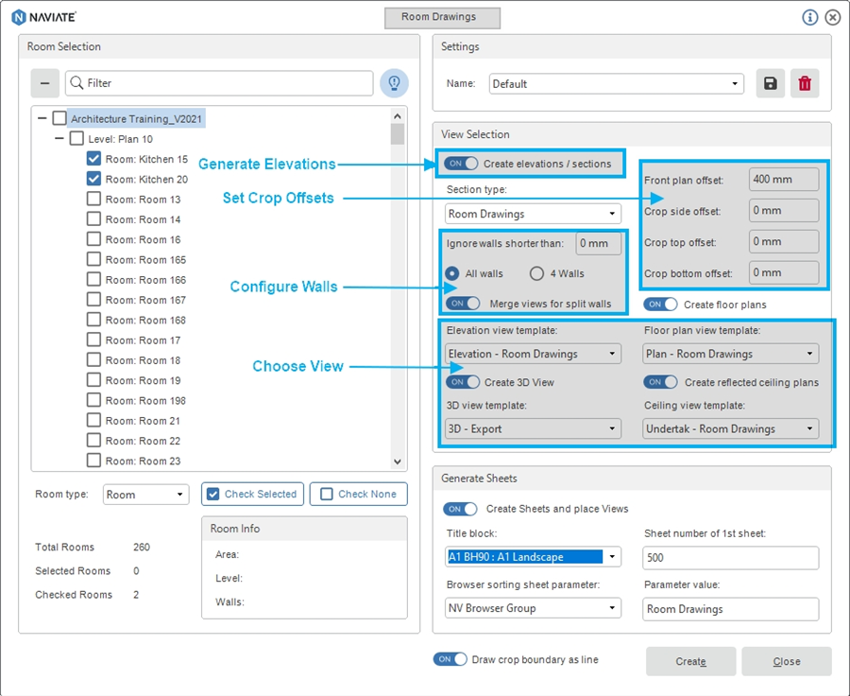Close the dialog with the X icon
Image resolution: width=850 pixels, height=696 pixels.
833,17
